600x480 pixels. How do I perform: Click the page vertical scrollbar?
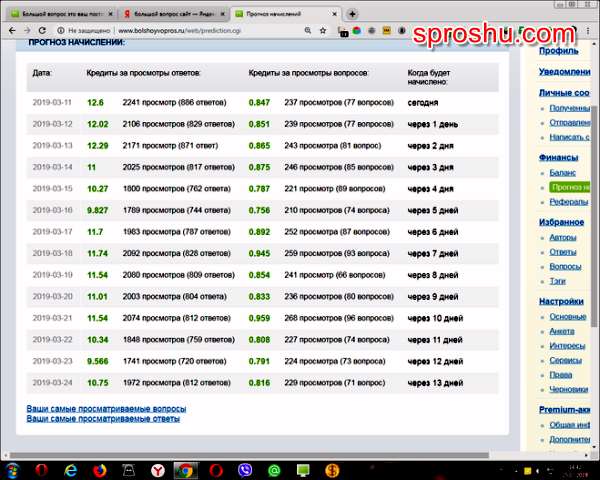tap(594, 250)
